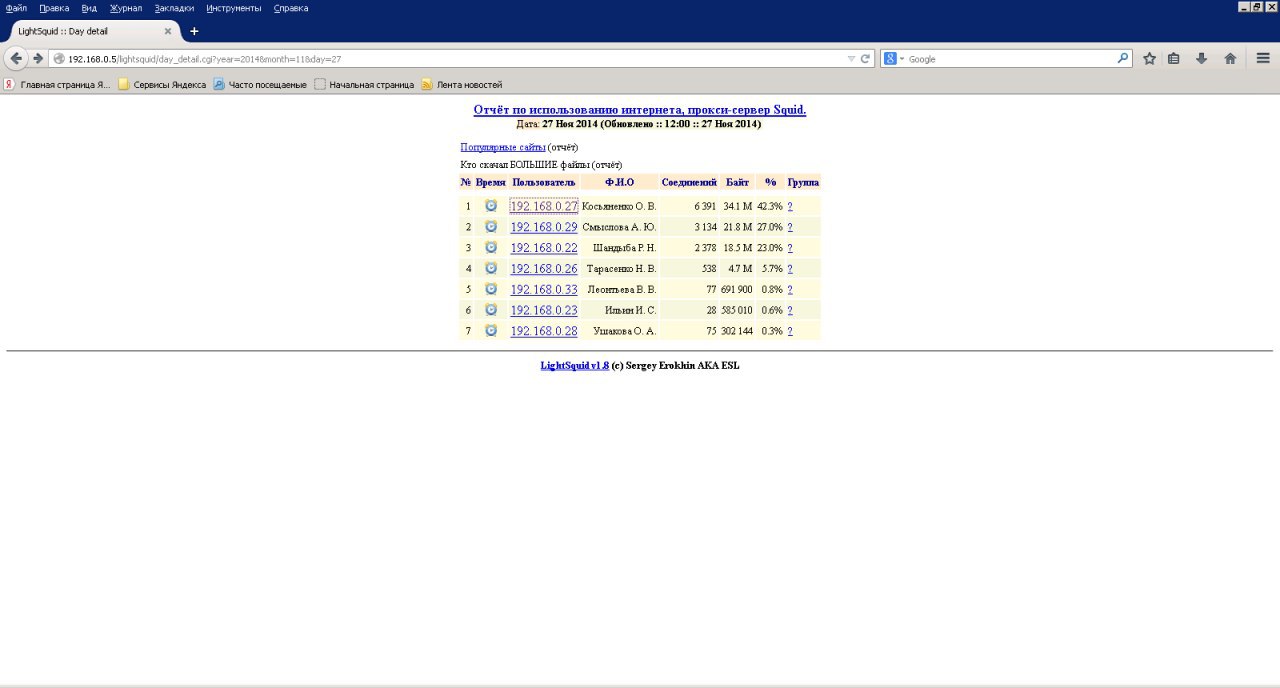Open user link 192.168.0.26

click(544, 269)
